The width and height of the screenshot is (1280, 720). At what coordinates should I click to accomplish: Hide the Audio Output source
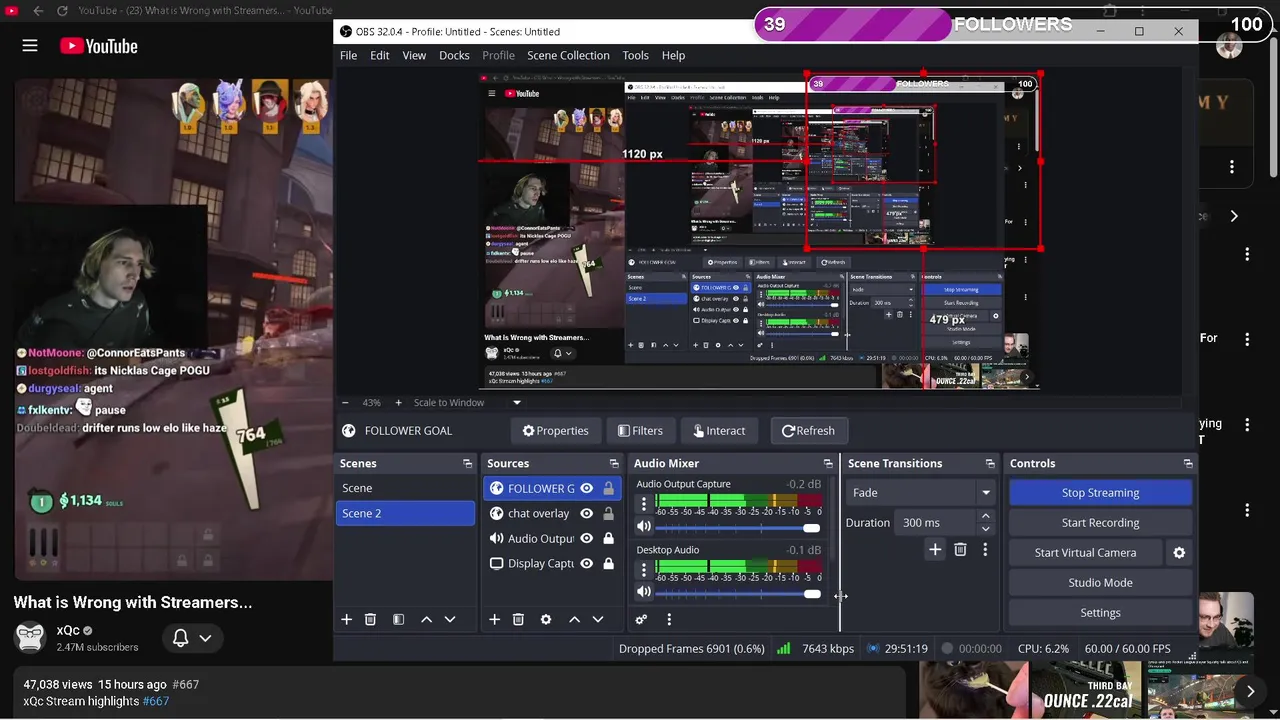587,538
